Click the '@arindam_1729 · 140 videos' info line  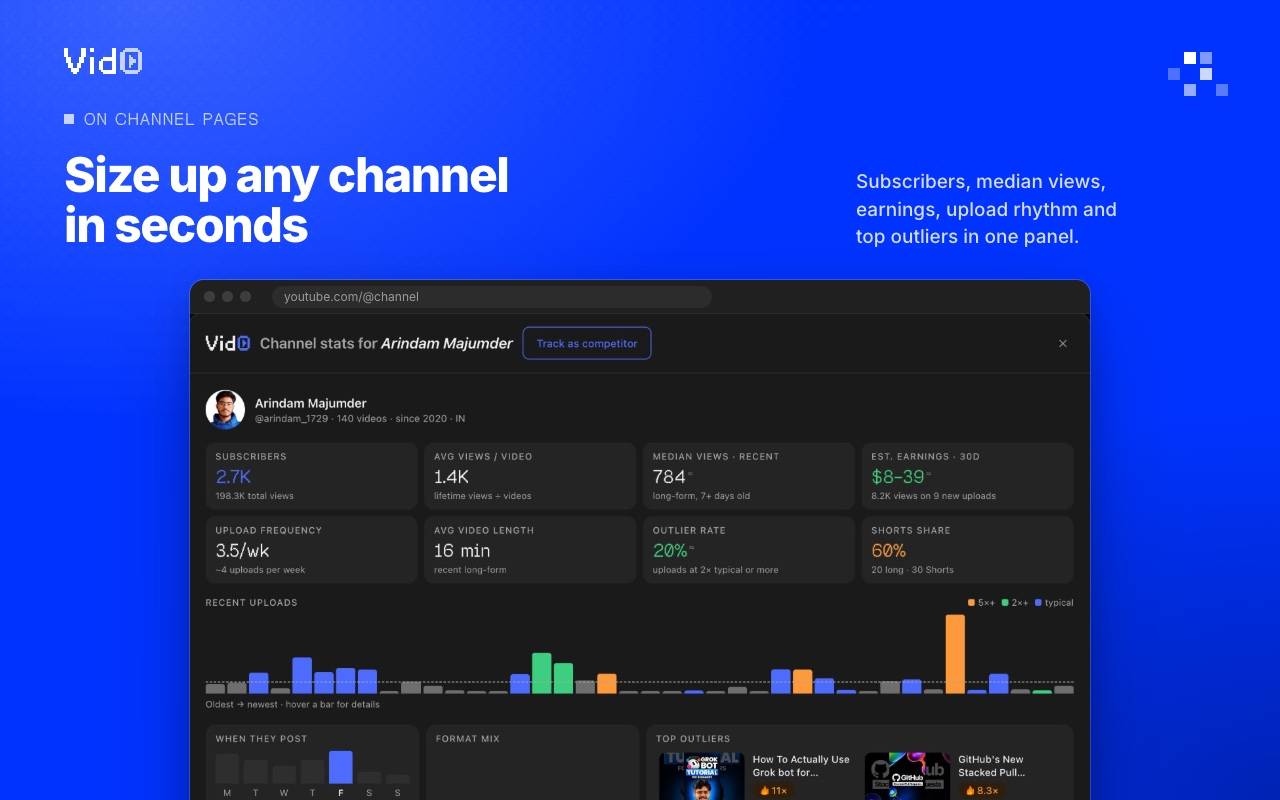point(360,419)
